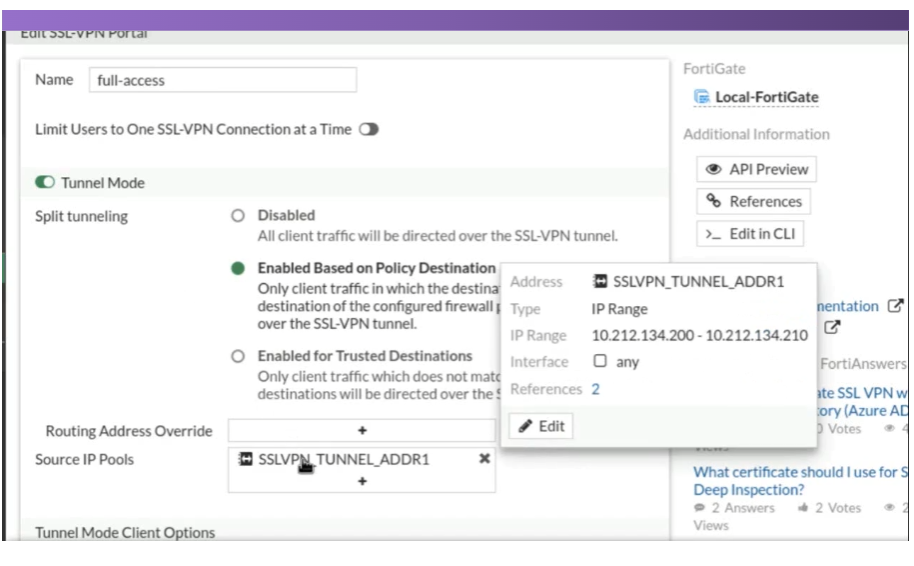Click Tunnel Mode Client Options section header
The image size is (914, 566).
click(125, 532)
